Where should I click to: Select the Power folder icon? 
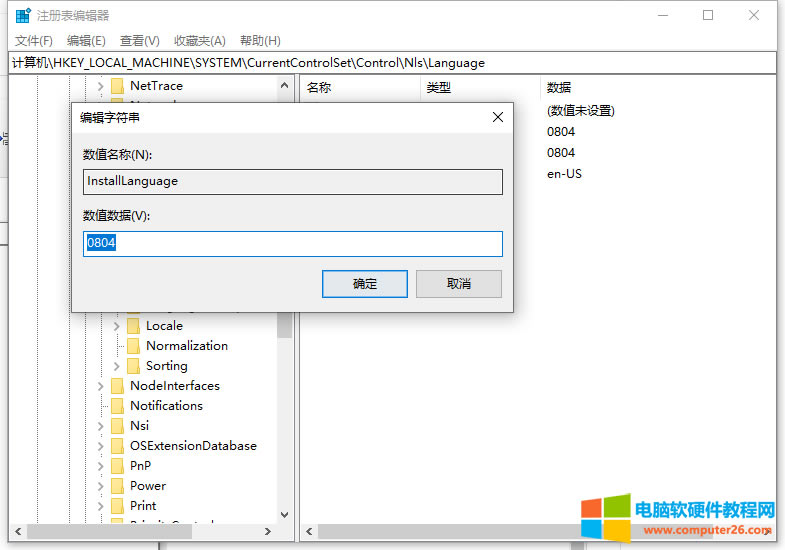[x=117, y=486]
